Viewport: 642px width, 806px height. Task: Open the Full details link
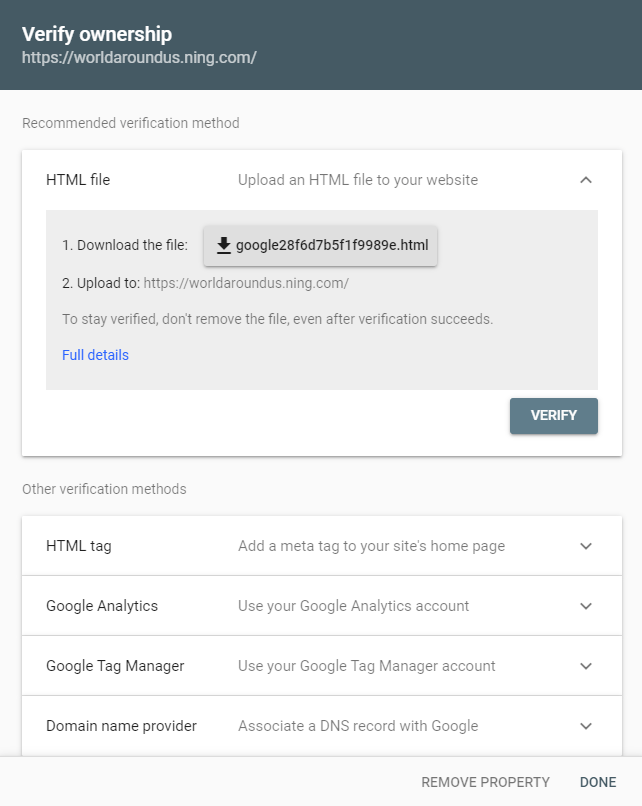click(x=95, y=354)
